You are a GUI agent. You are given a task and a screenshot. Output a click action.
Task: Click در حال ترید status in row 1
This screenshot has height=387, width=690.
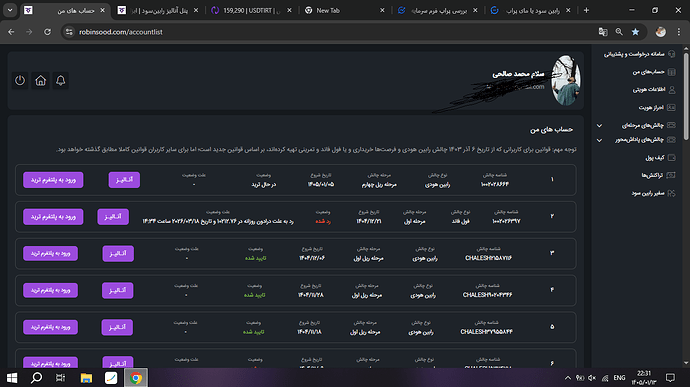click(x=264, y=184)
